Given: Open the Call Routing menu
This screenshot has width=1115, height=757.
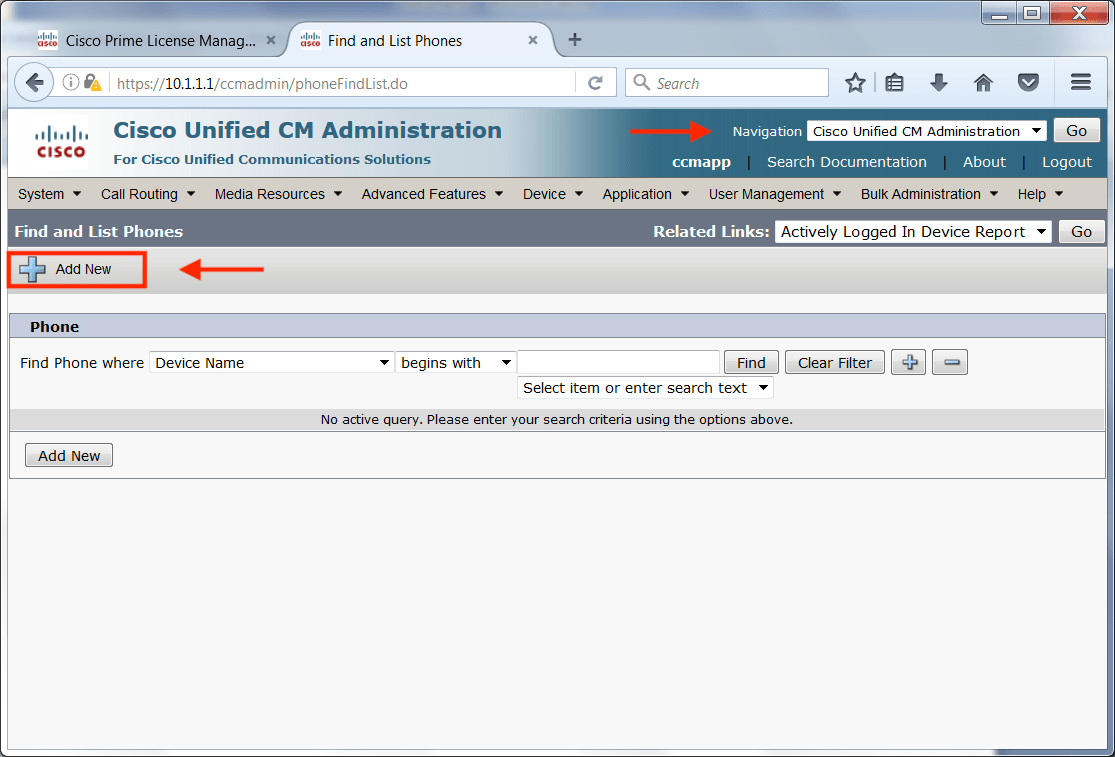Looking at the screenshot, I should point(148,194).
